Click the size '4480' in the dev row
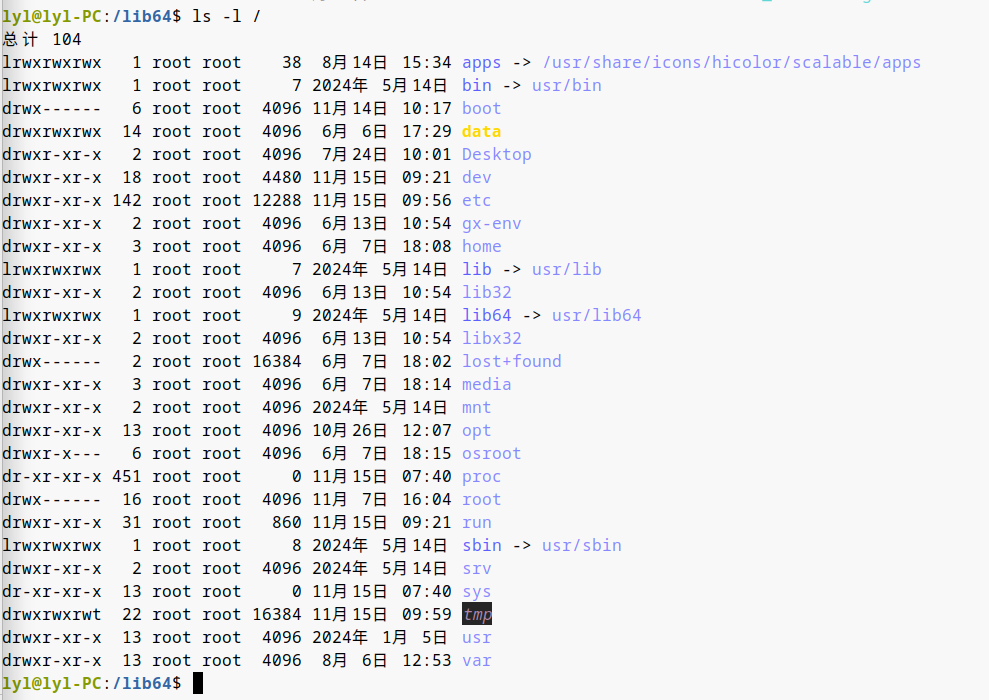989x700 pixels. (x=281, y=177)
